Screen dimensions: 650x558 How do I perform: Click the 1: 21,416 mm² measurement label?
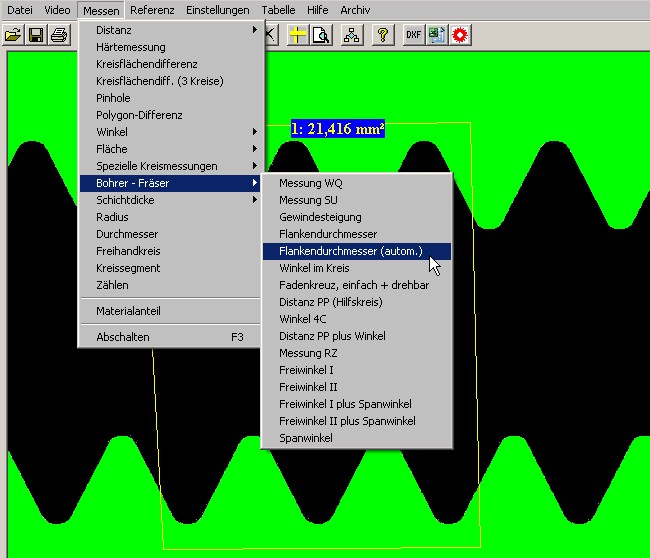337,129
